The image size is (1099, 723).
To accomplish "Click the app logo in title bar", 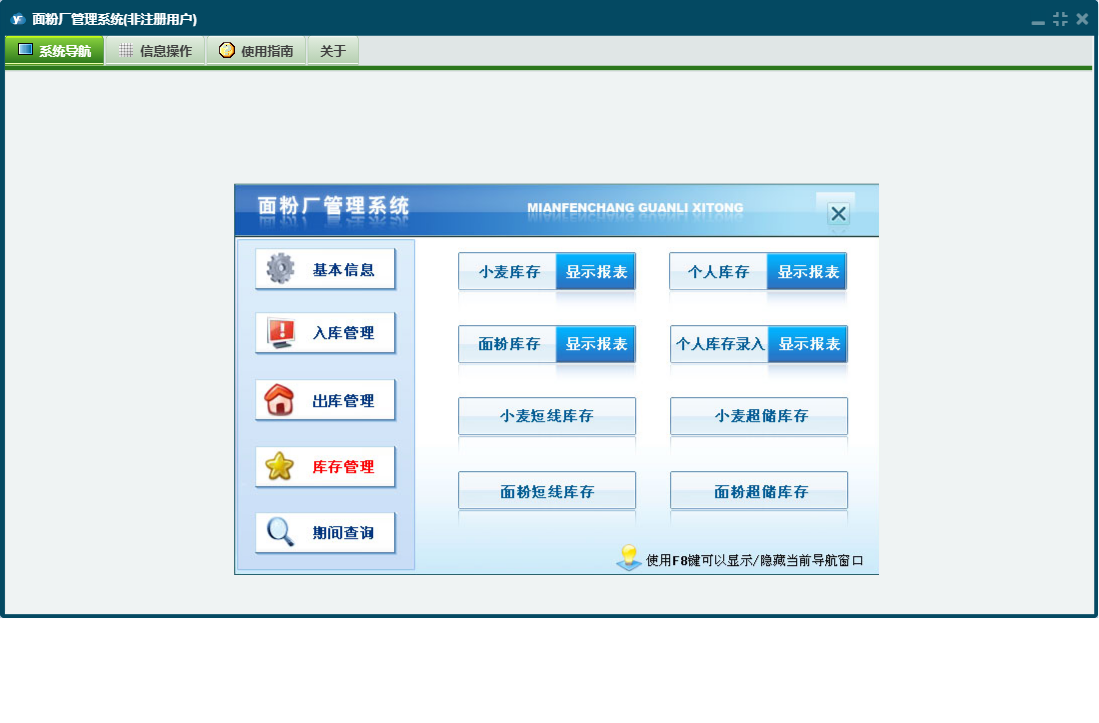I will (18, 19).
